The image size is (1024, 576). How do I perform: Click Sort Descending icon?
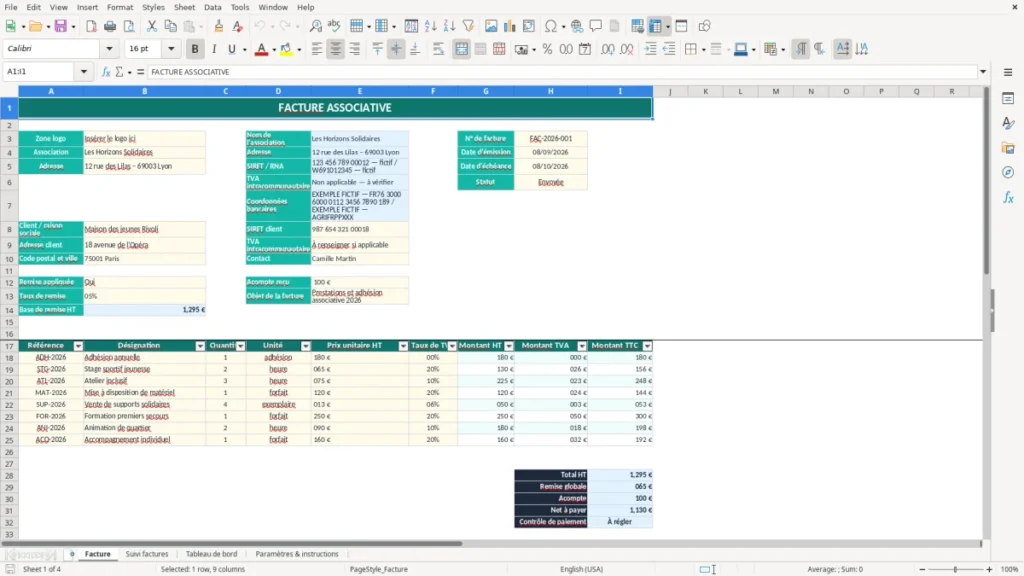coord(449,26)
